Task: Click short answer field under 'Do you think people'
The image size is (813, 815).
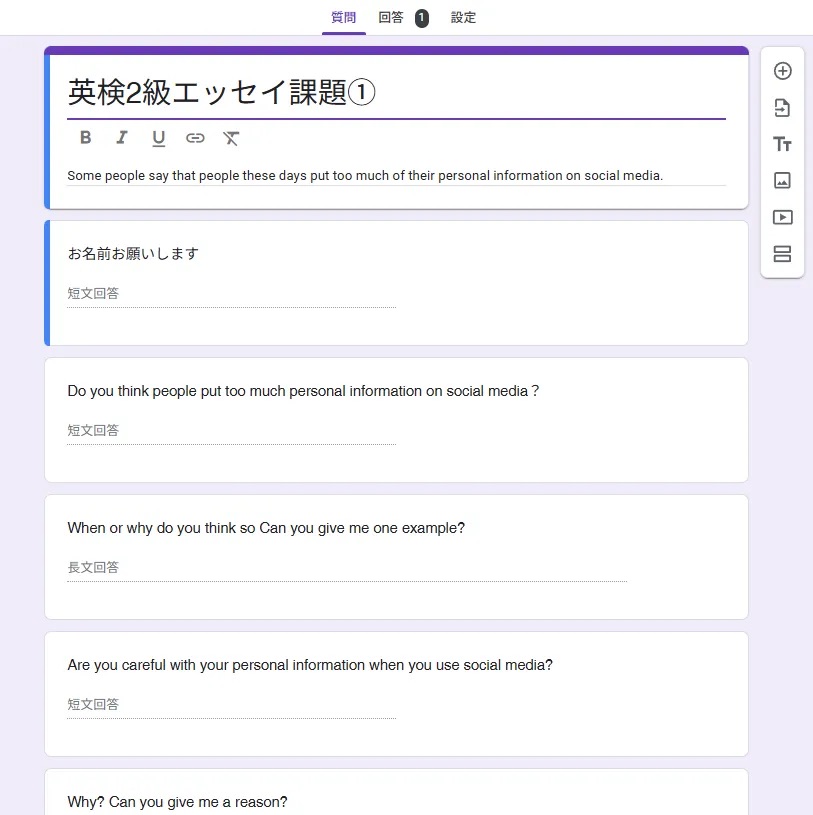Action: 231,431
